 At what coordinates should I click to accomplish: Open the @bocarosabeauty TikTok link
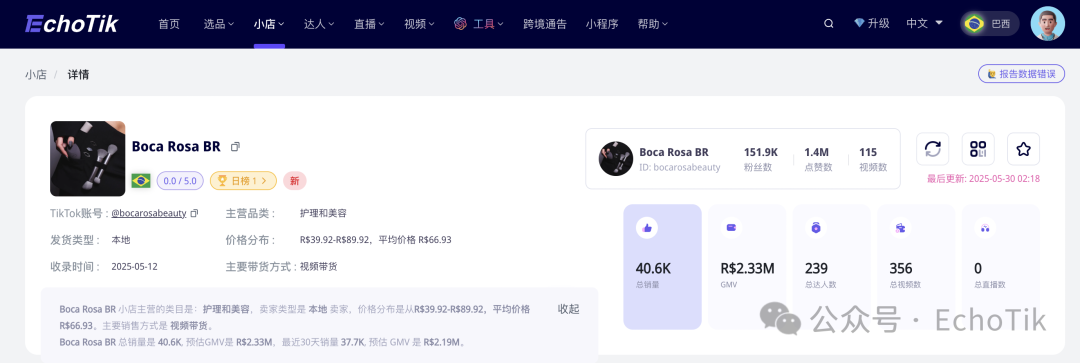pyautogui.click(x=149, y=214)
